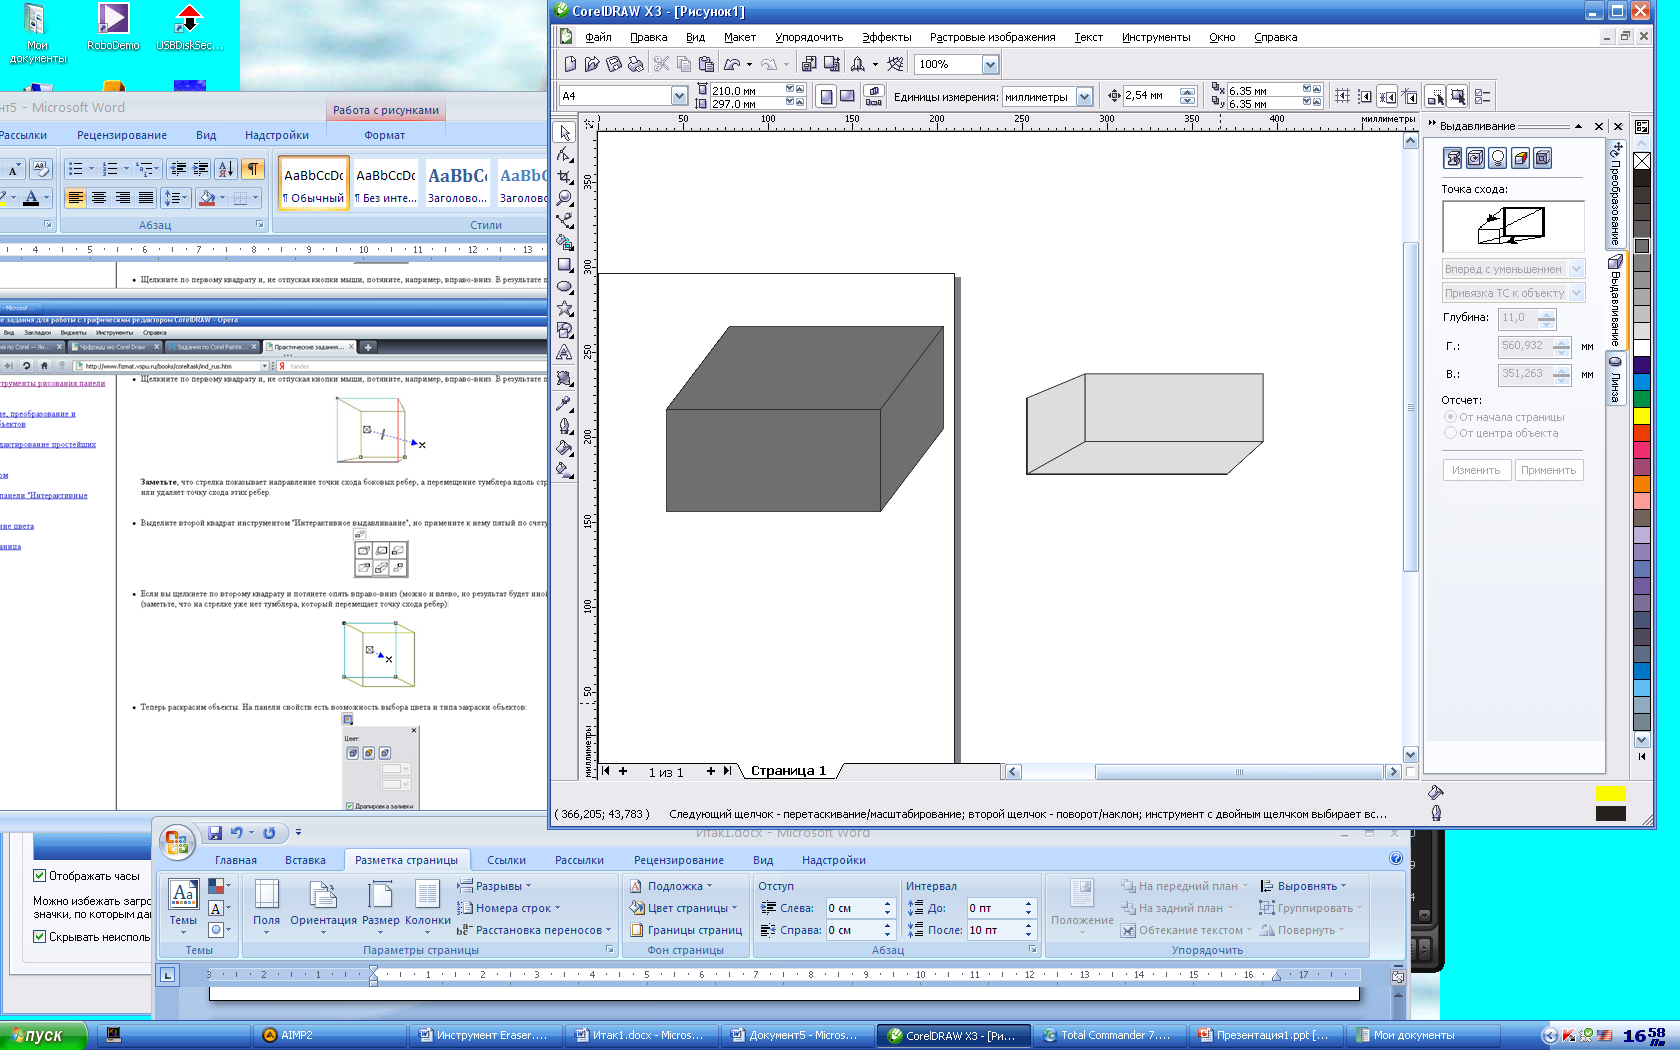Click New document icon in CorelDRAW toolbar

pos(570,64)
